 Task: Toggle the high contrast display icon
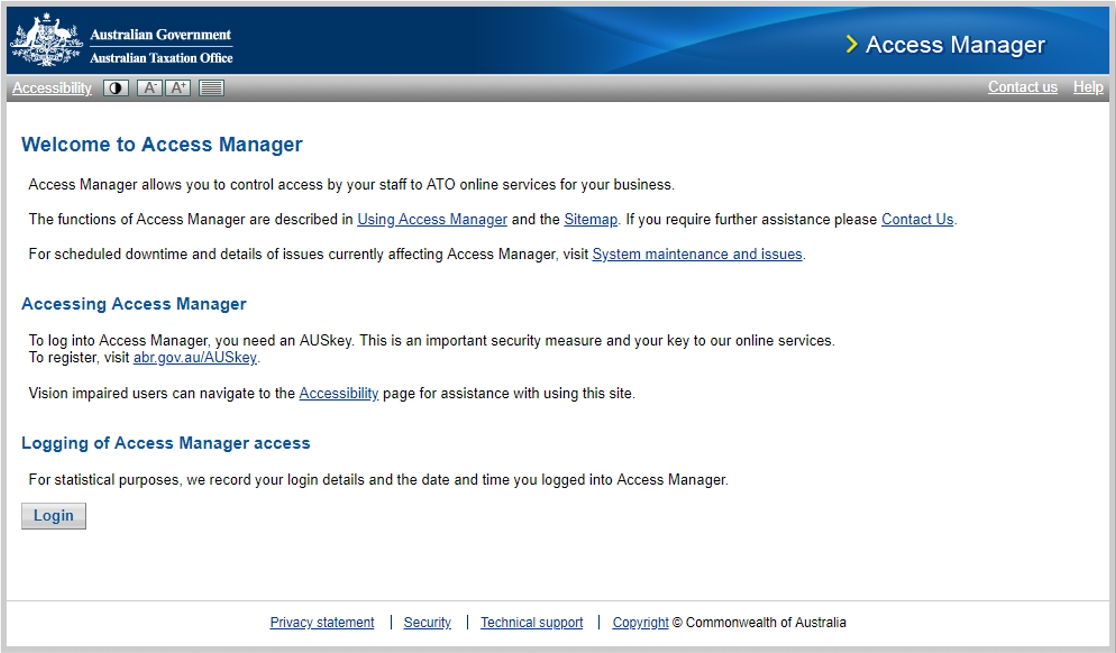115,88
